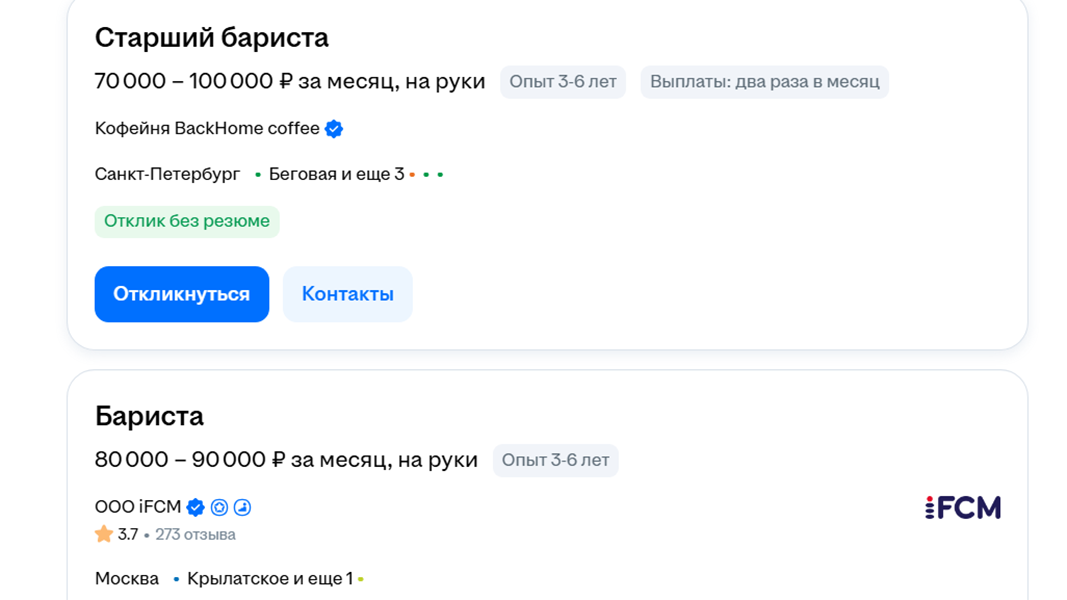Screen dimensions: 1067x600
Task: Open Контакты for the Старший бариста vacancy
Action: 347,294
